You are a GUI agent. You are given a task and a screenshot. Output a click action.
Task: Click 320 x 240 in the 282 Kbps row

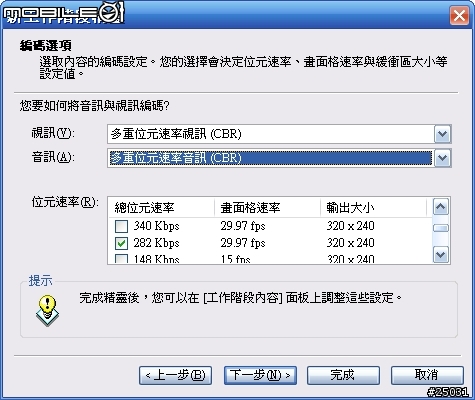[350, 243]
